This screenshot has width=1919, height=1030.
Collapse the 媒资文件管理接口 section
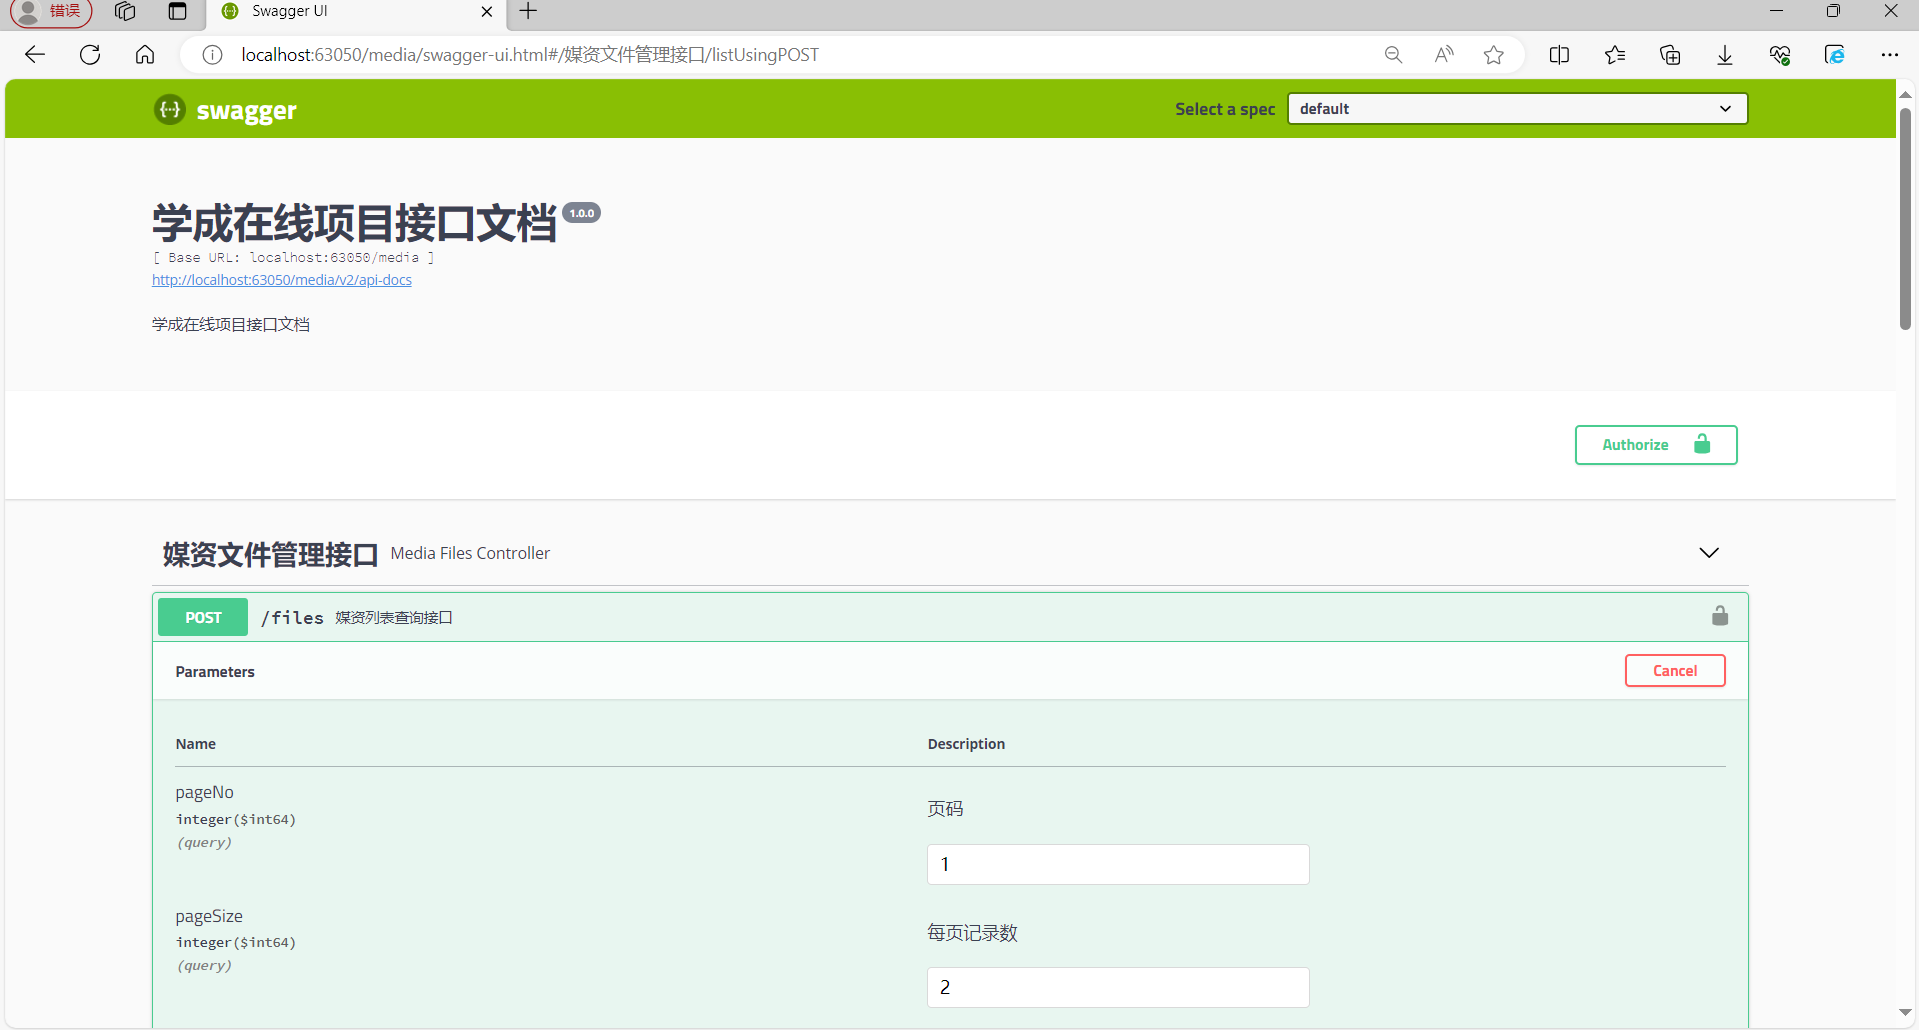(x=1709, y=553)
